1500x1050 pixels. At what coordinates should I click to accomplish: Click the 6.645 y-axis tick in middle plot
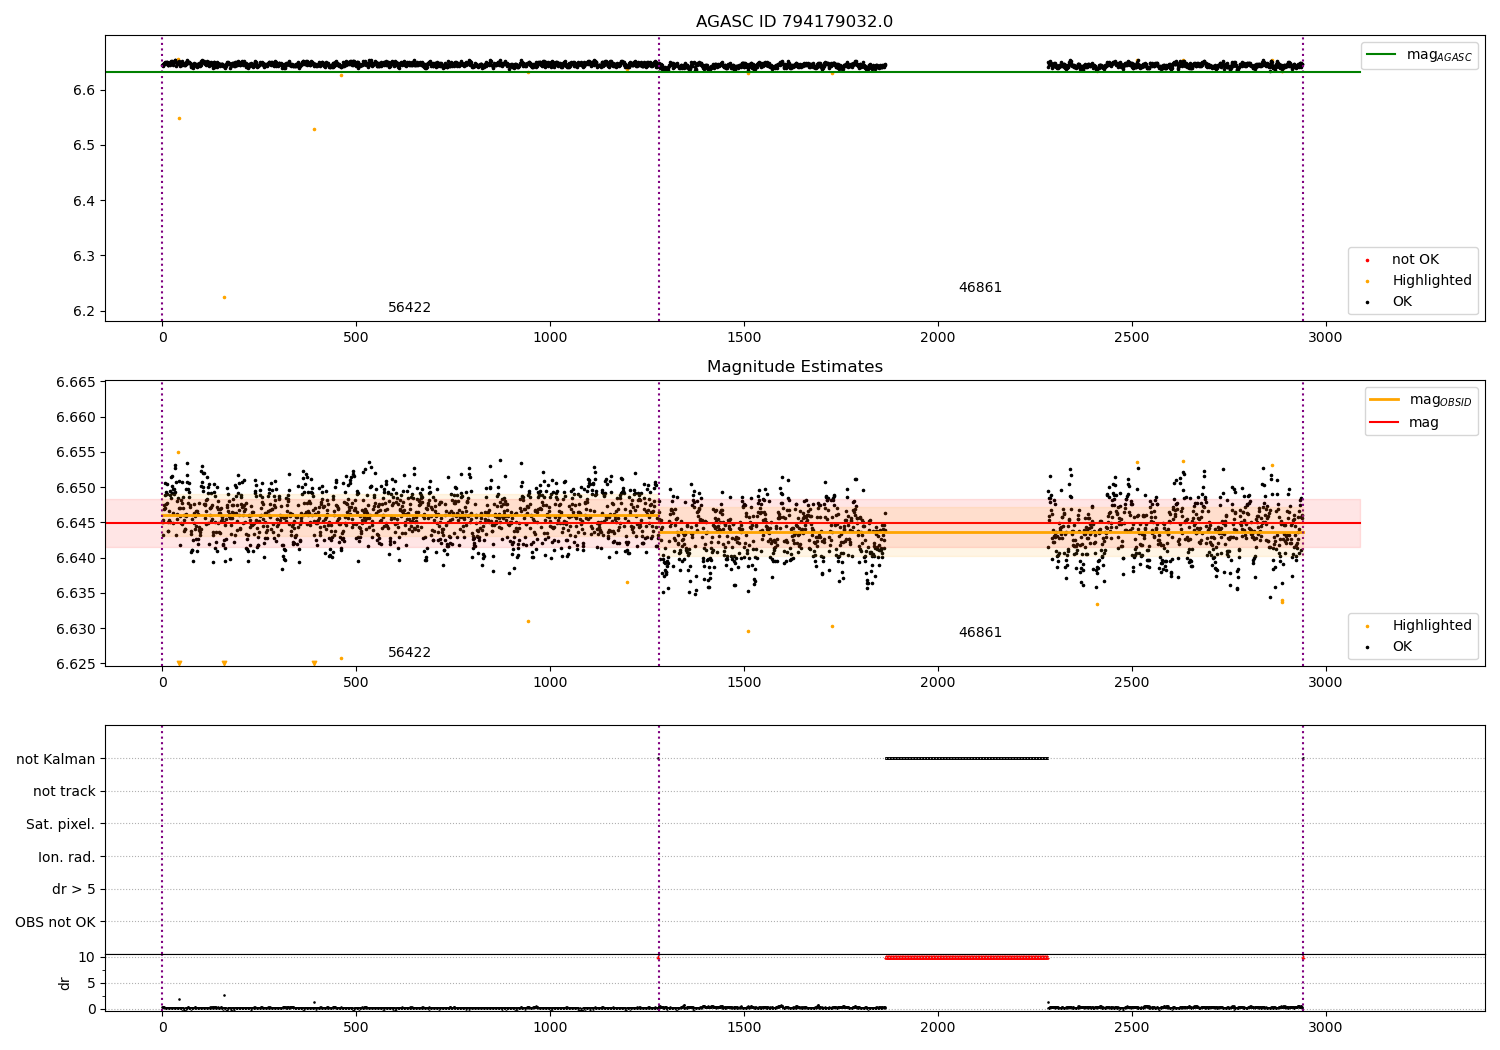tap(76, 523)
